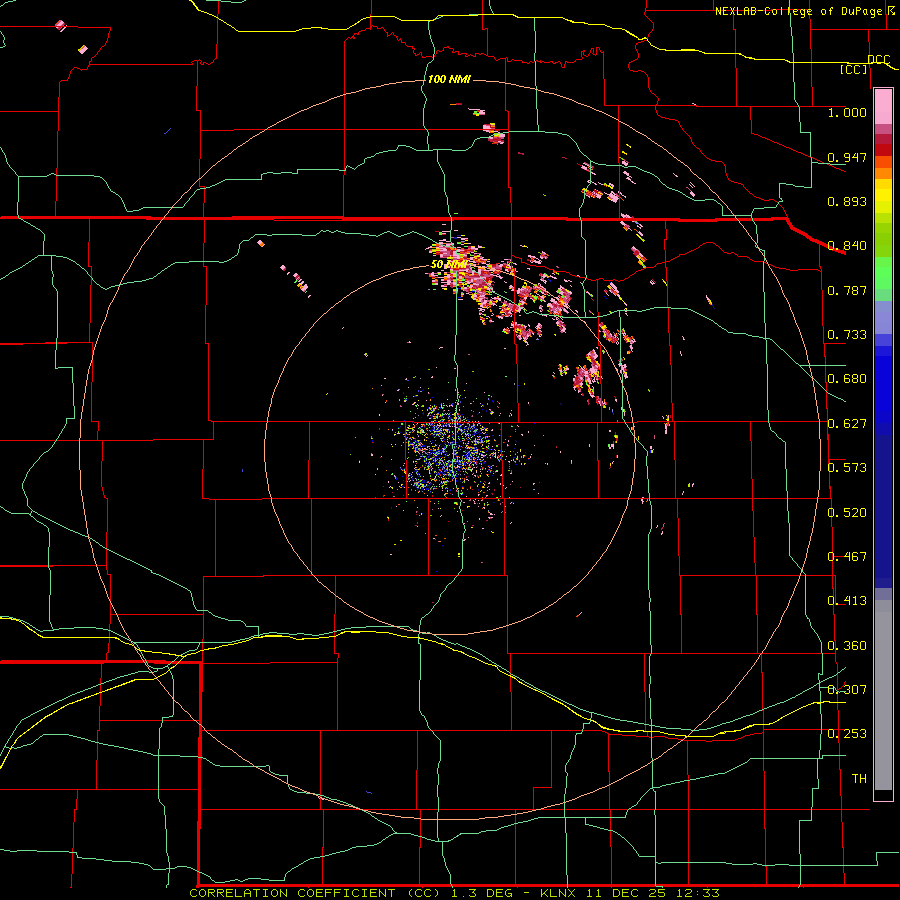Select the 50 NMI range ring label
900x900 pixels.
pyautogui.click(x=449, y=265)
